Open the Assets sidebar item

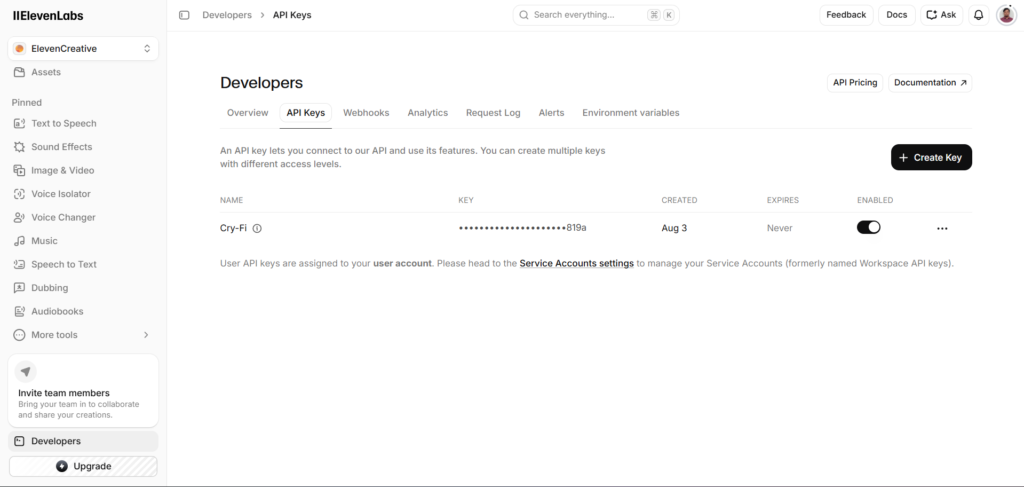pyautogui.click(x=83, y=72)
